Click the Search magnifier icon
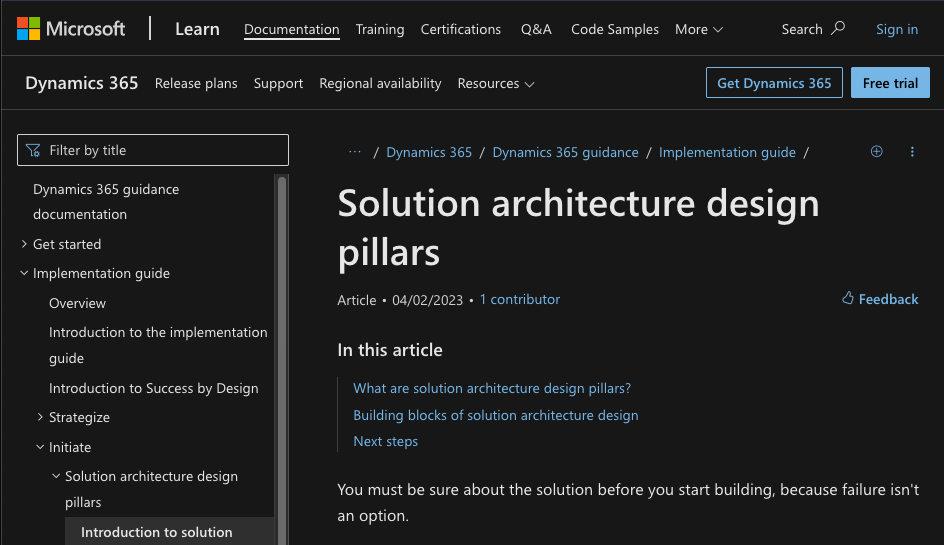Viewport: 944px width, 545px height. point(838,28)
